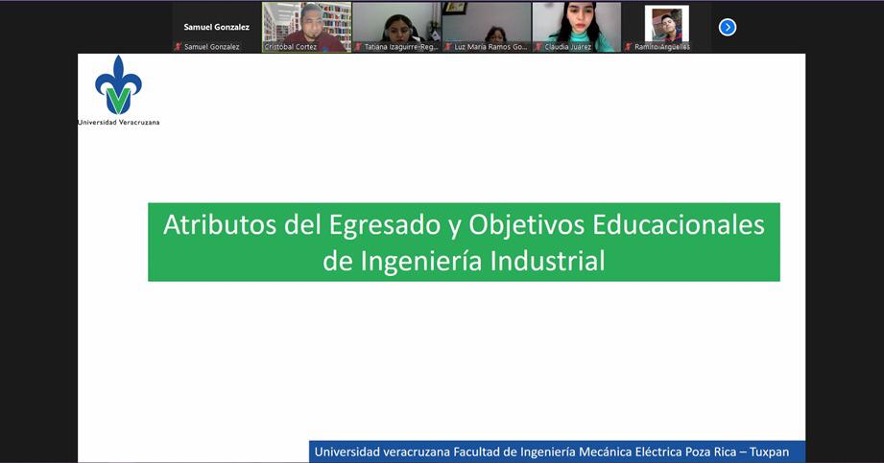Select Claudia Juarez's video thumbnail
884x464 pixels.
(x=576, y=22)
